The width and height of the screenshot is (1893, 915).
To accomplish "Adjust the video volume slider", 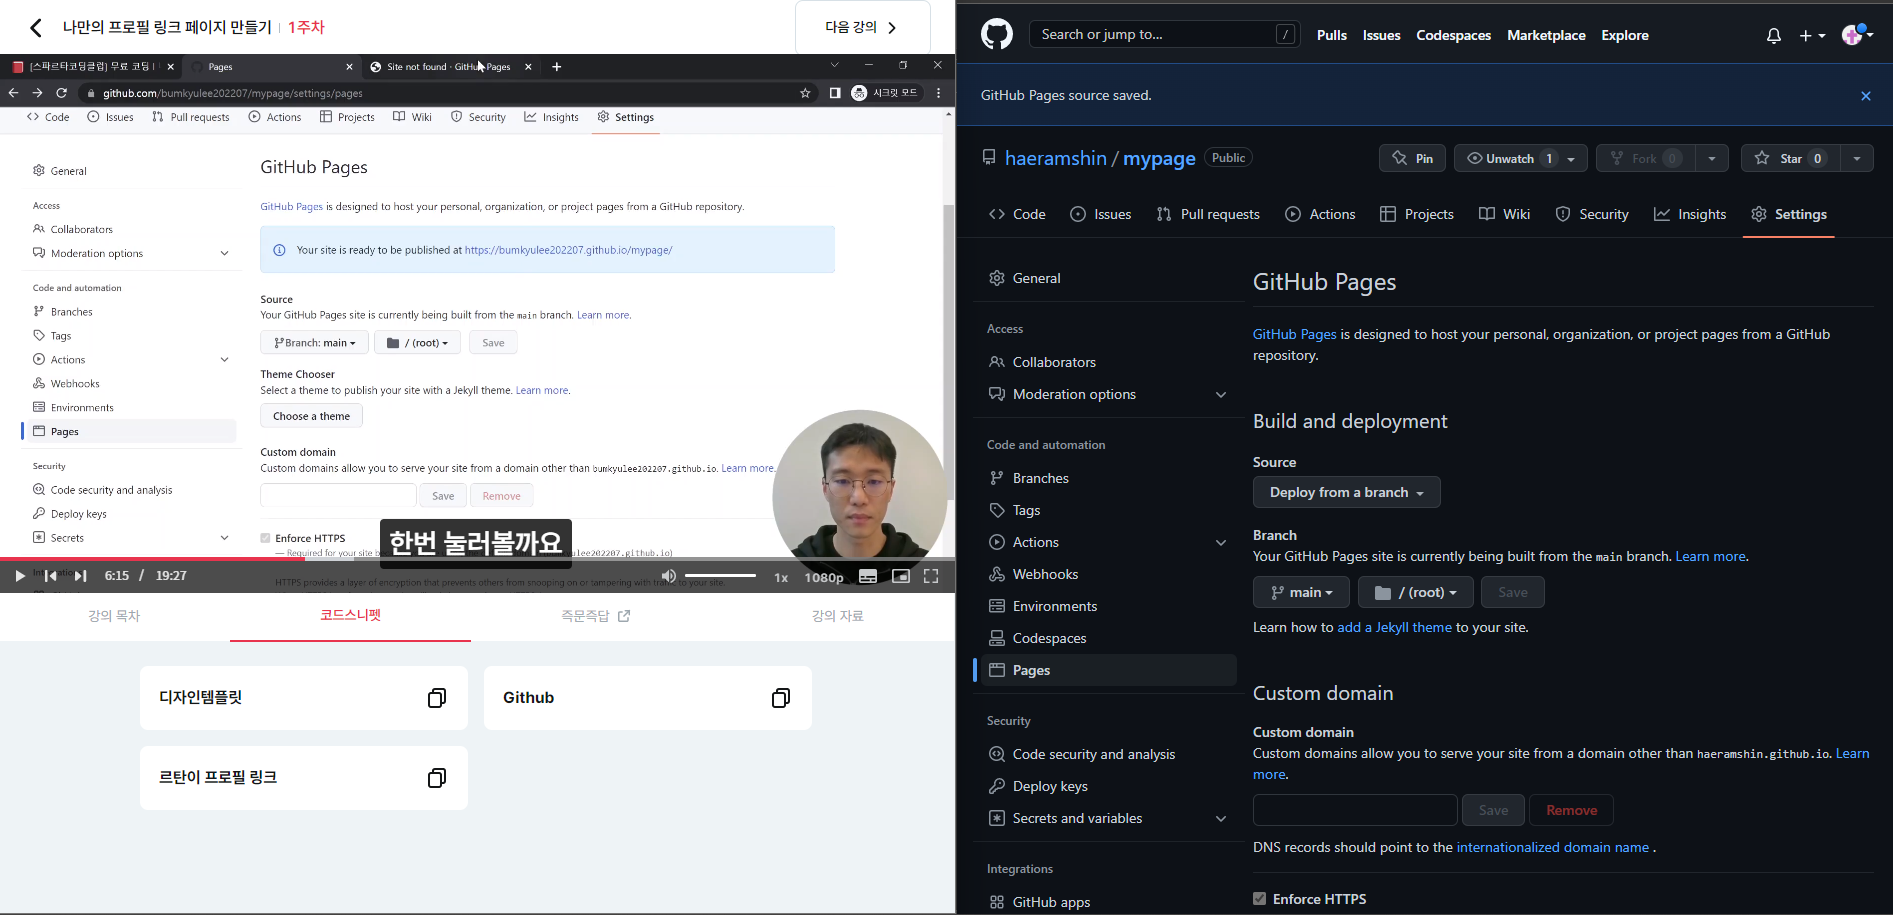I will [x=721, y=576].
